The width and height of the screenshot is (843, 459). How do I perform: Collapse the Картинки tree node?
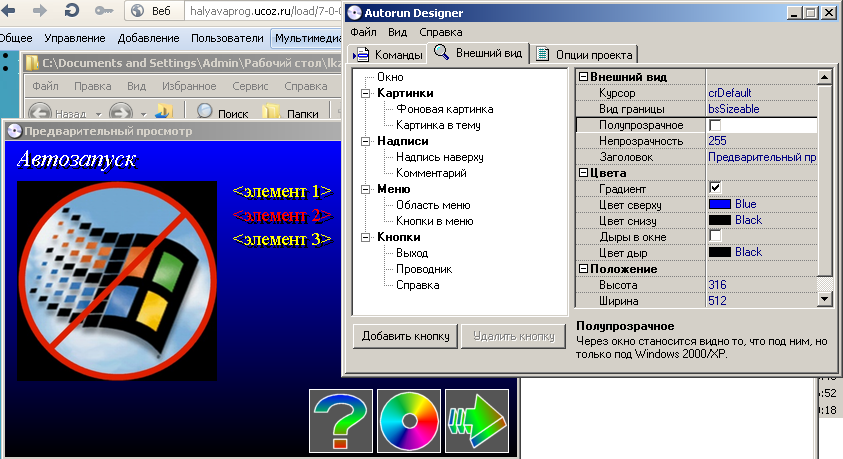(366, 94)
